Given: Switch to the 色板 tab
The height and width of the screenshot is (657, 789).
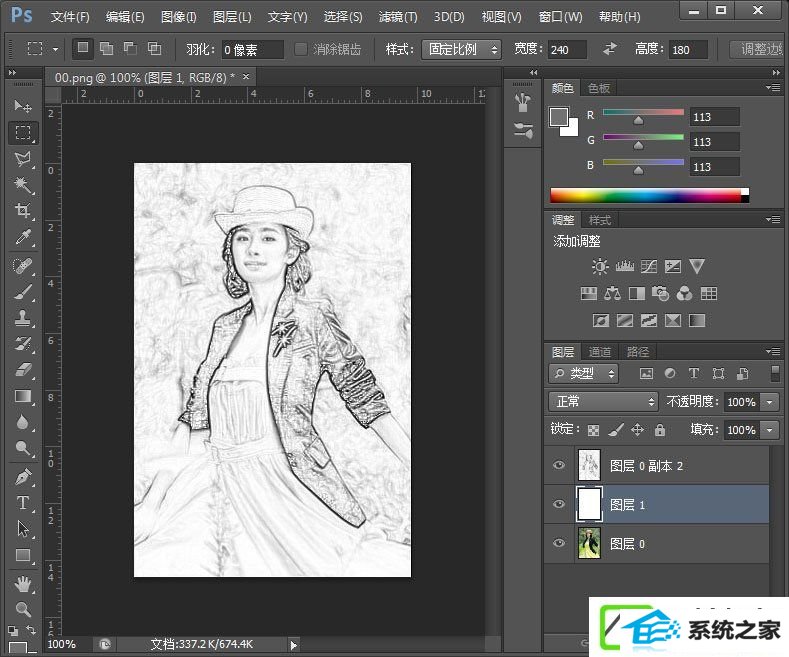Looking at the screenshot, I should [599, 88].
